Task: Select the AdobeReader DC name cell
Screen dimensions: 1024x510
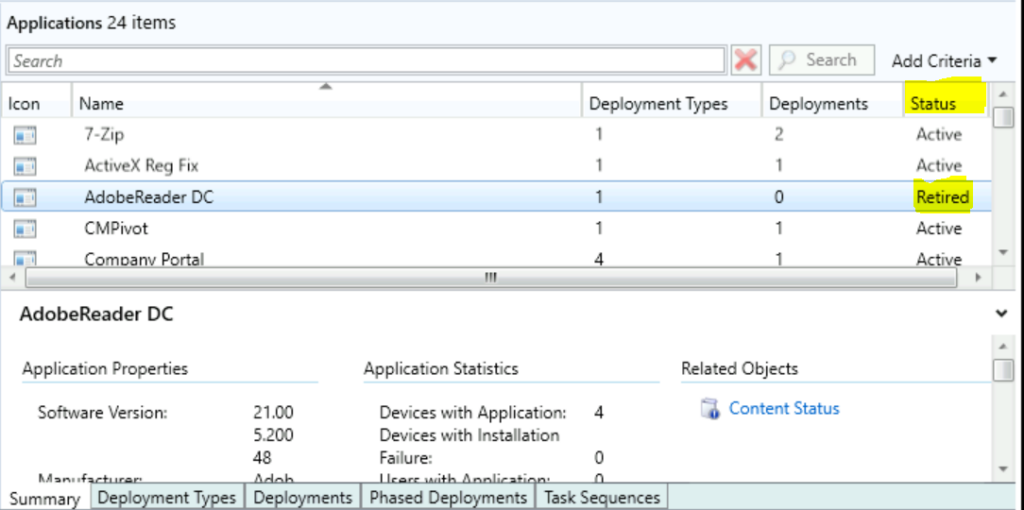Action: 149,197
